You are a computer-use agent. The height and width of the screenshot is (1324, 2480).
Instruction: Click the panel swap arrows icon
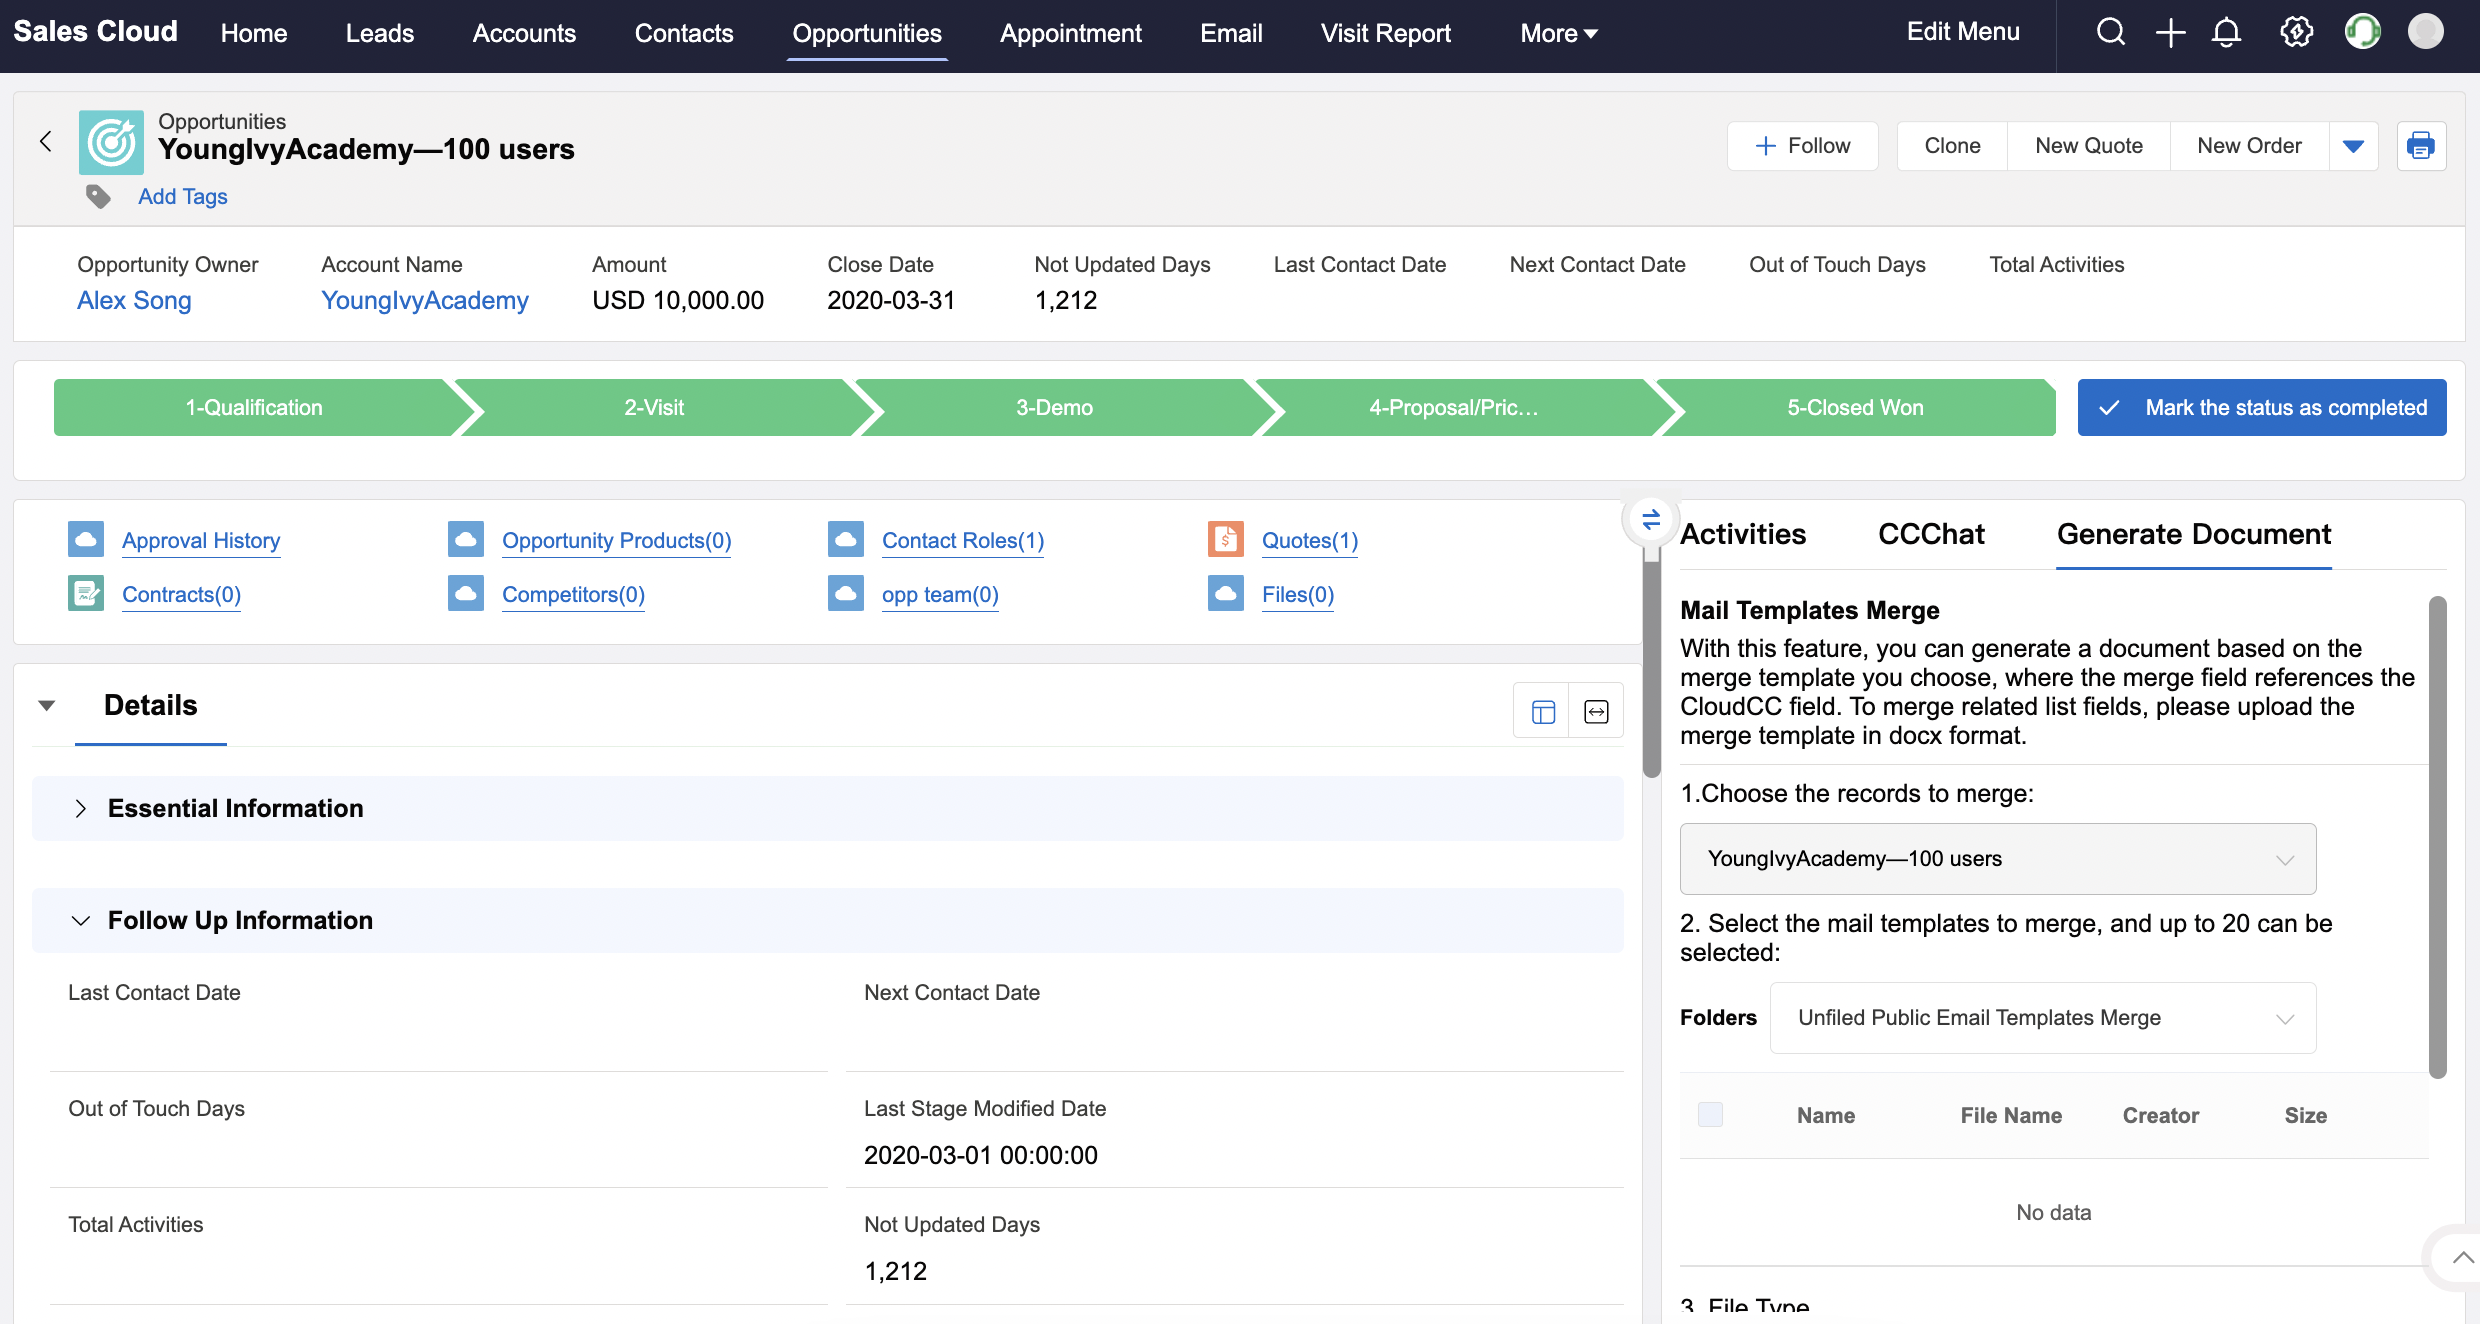click(x=1651, y=519)
